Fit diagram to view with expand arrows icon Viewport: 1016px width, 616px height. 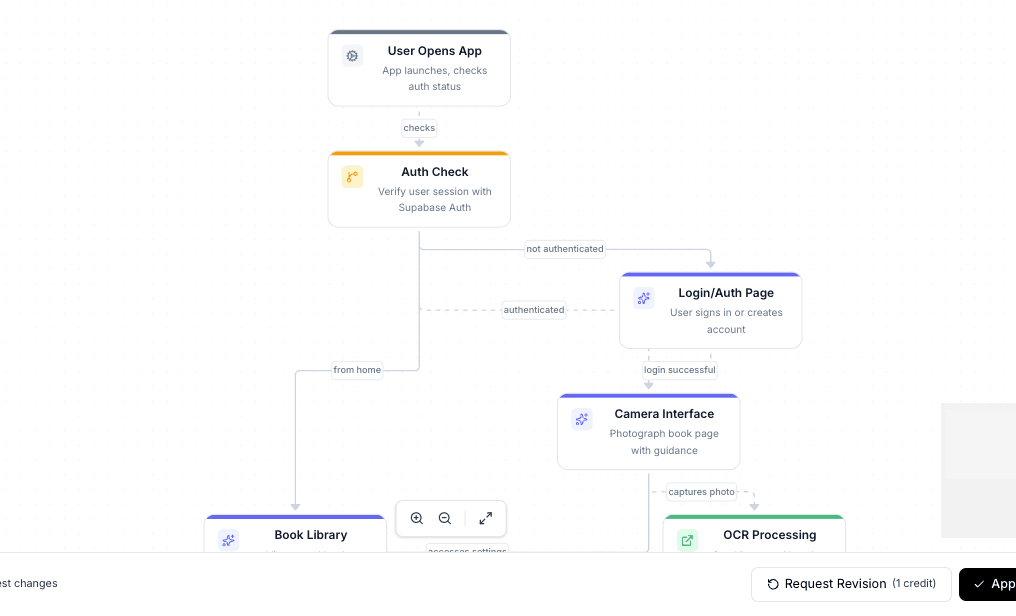[x=486, y=518]
